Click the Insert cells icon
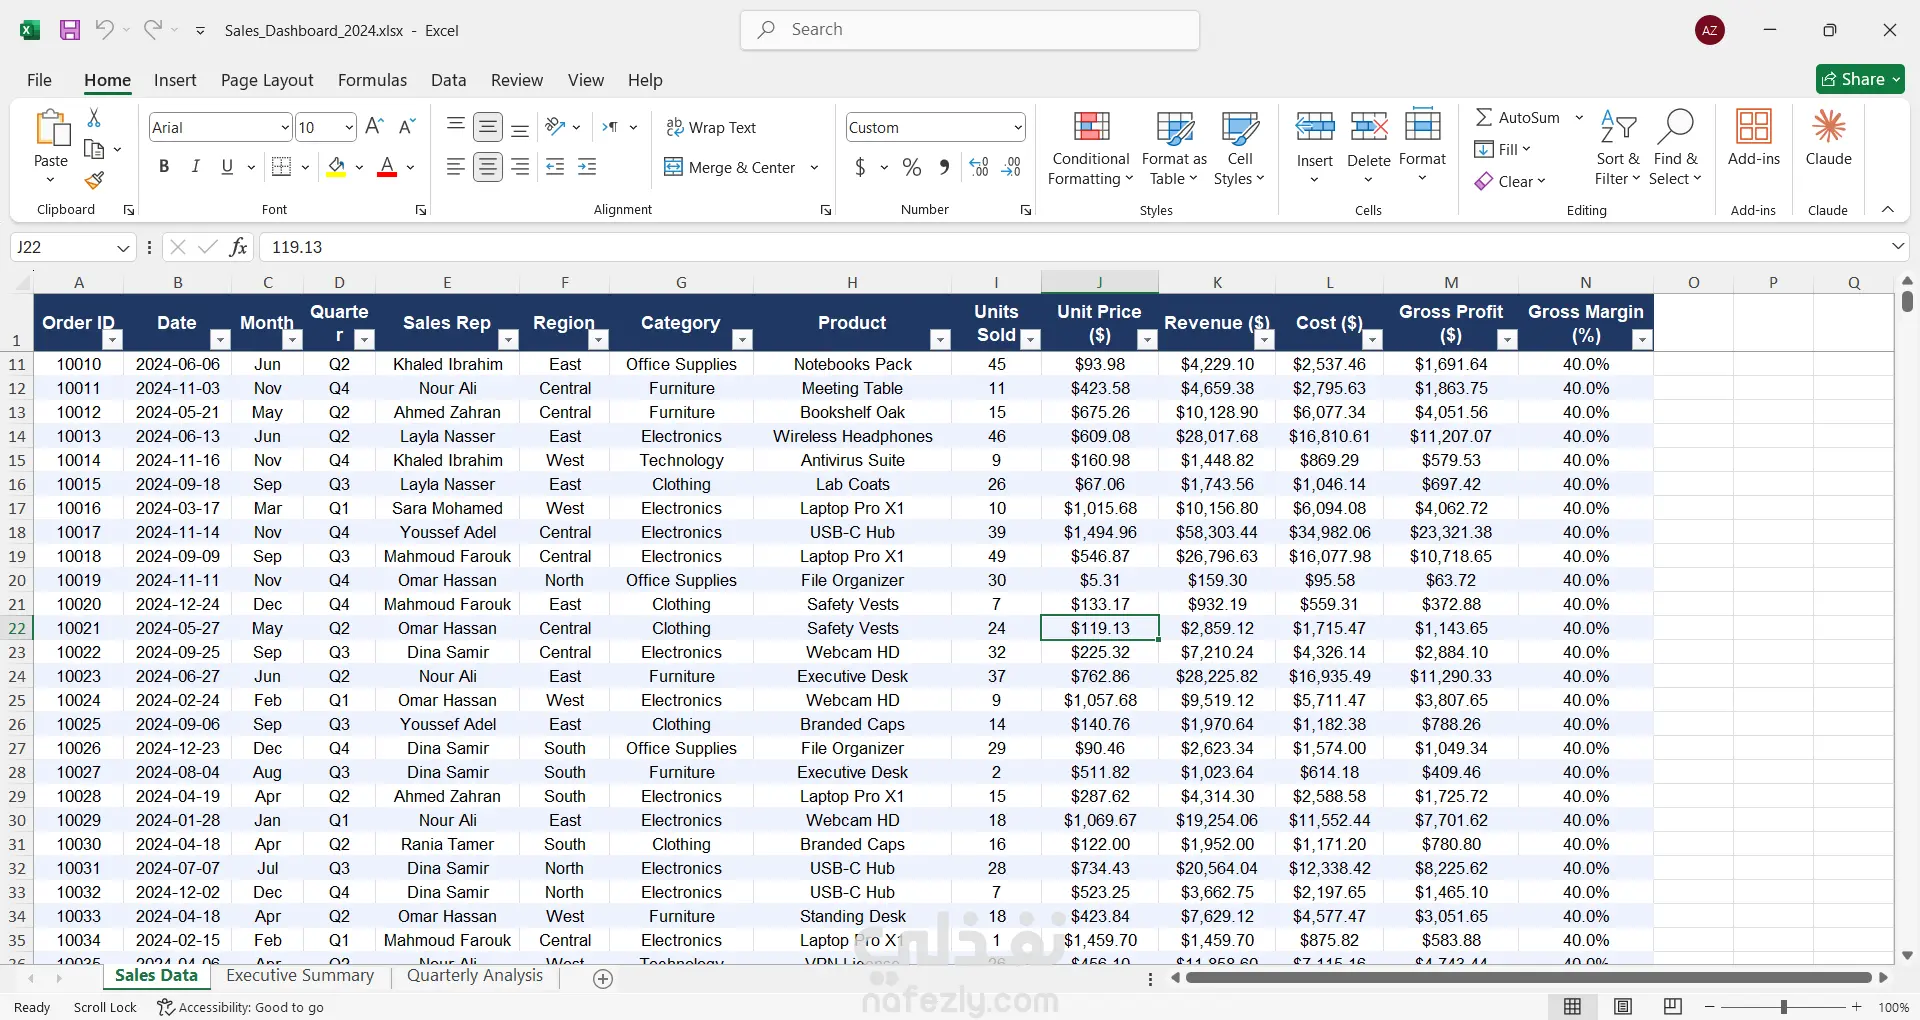The width and height of the screenshot is (1920, 1020). (1315, 128)
